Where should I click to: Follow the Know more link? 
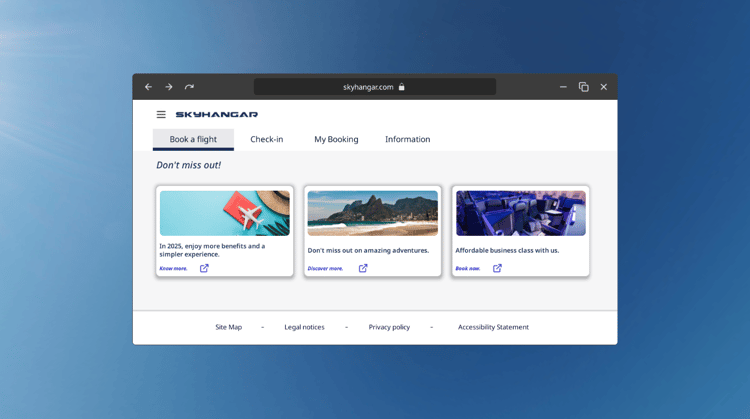pos(173,268)
